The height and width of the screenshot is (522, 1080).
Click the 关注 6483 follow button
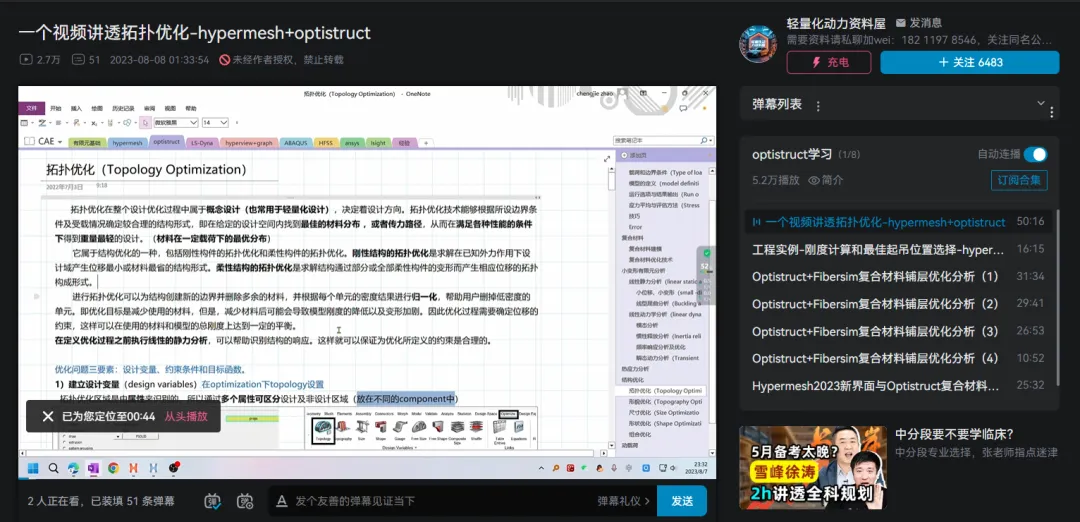click(x=970, y=62)
